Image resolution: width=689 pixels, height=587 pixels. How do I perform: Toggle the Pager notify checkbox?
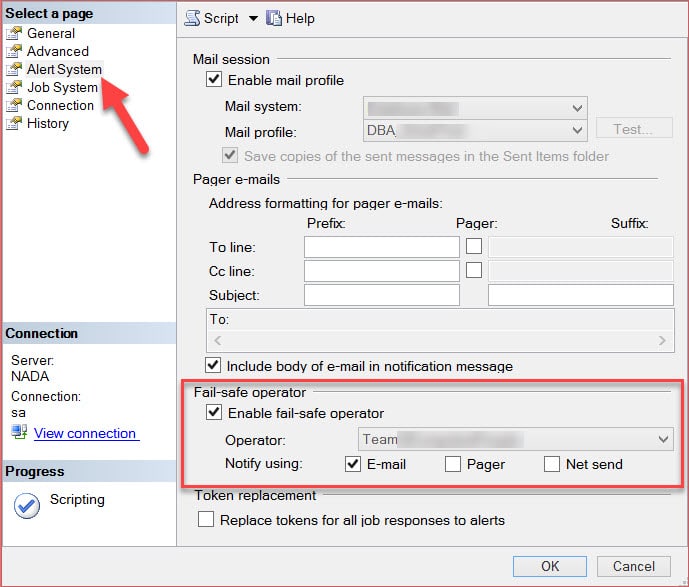(x=453, y=464)
